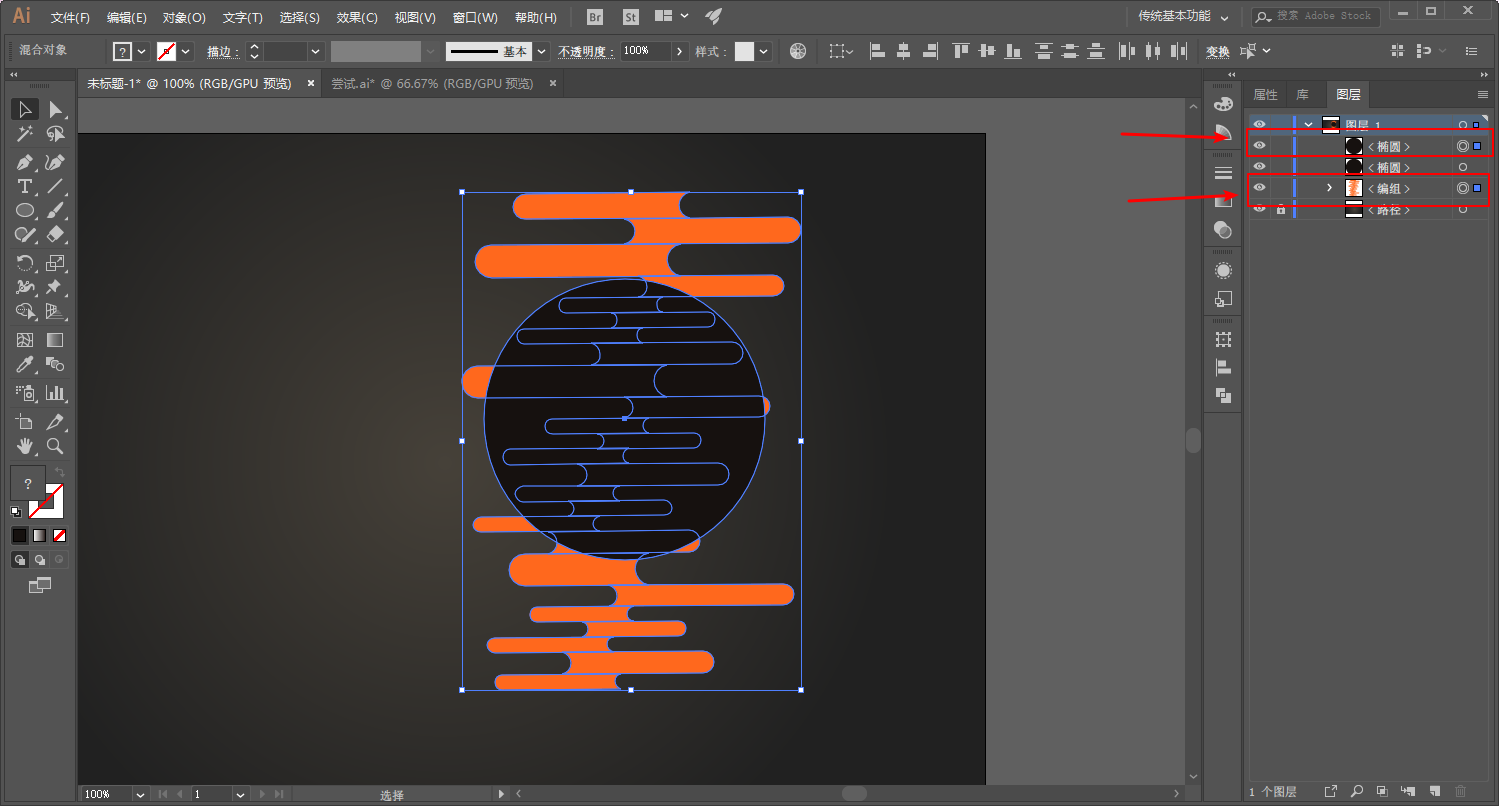The image size is (1499, 806).
Task: Open the 对象(O) menu
Action: pos(184,17)
